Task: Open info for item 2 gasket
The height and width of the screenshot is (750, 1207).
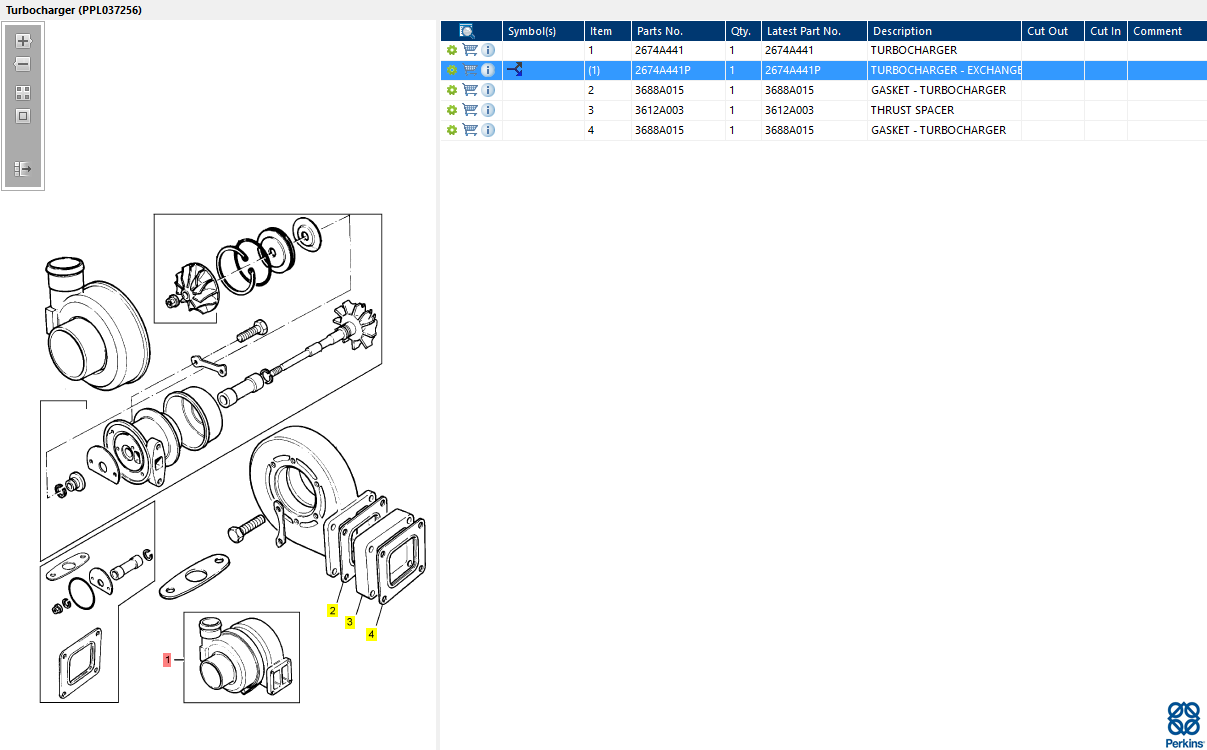Action: pyautogui.click(x=488, y=90)
